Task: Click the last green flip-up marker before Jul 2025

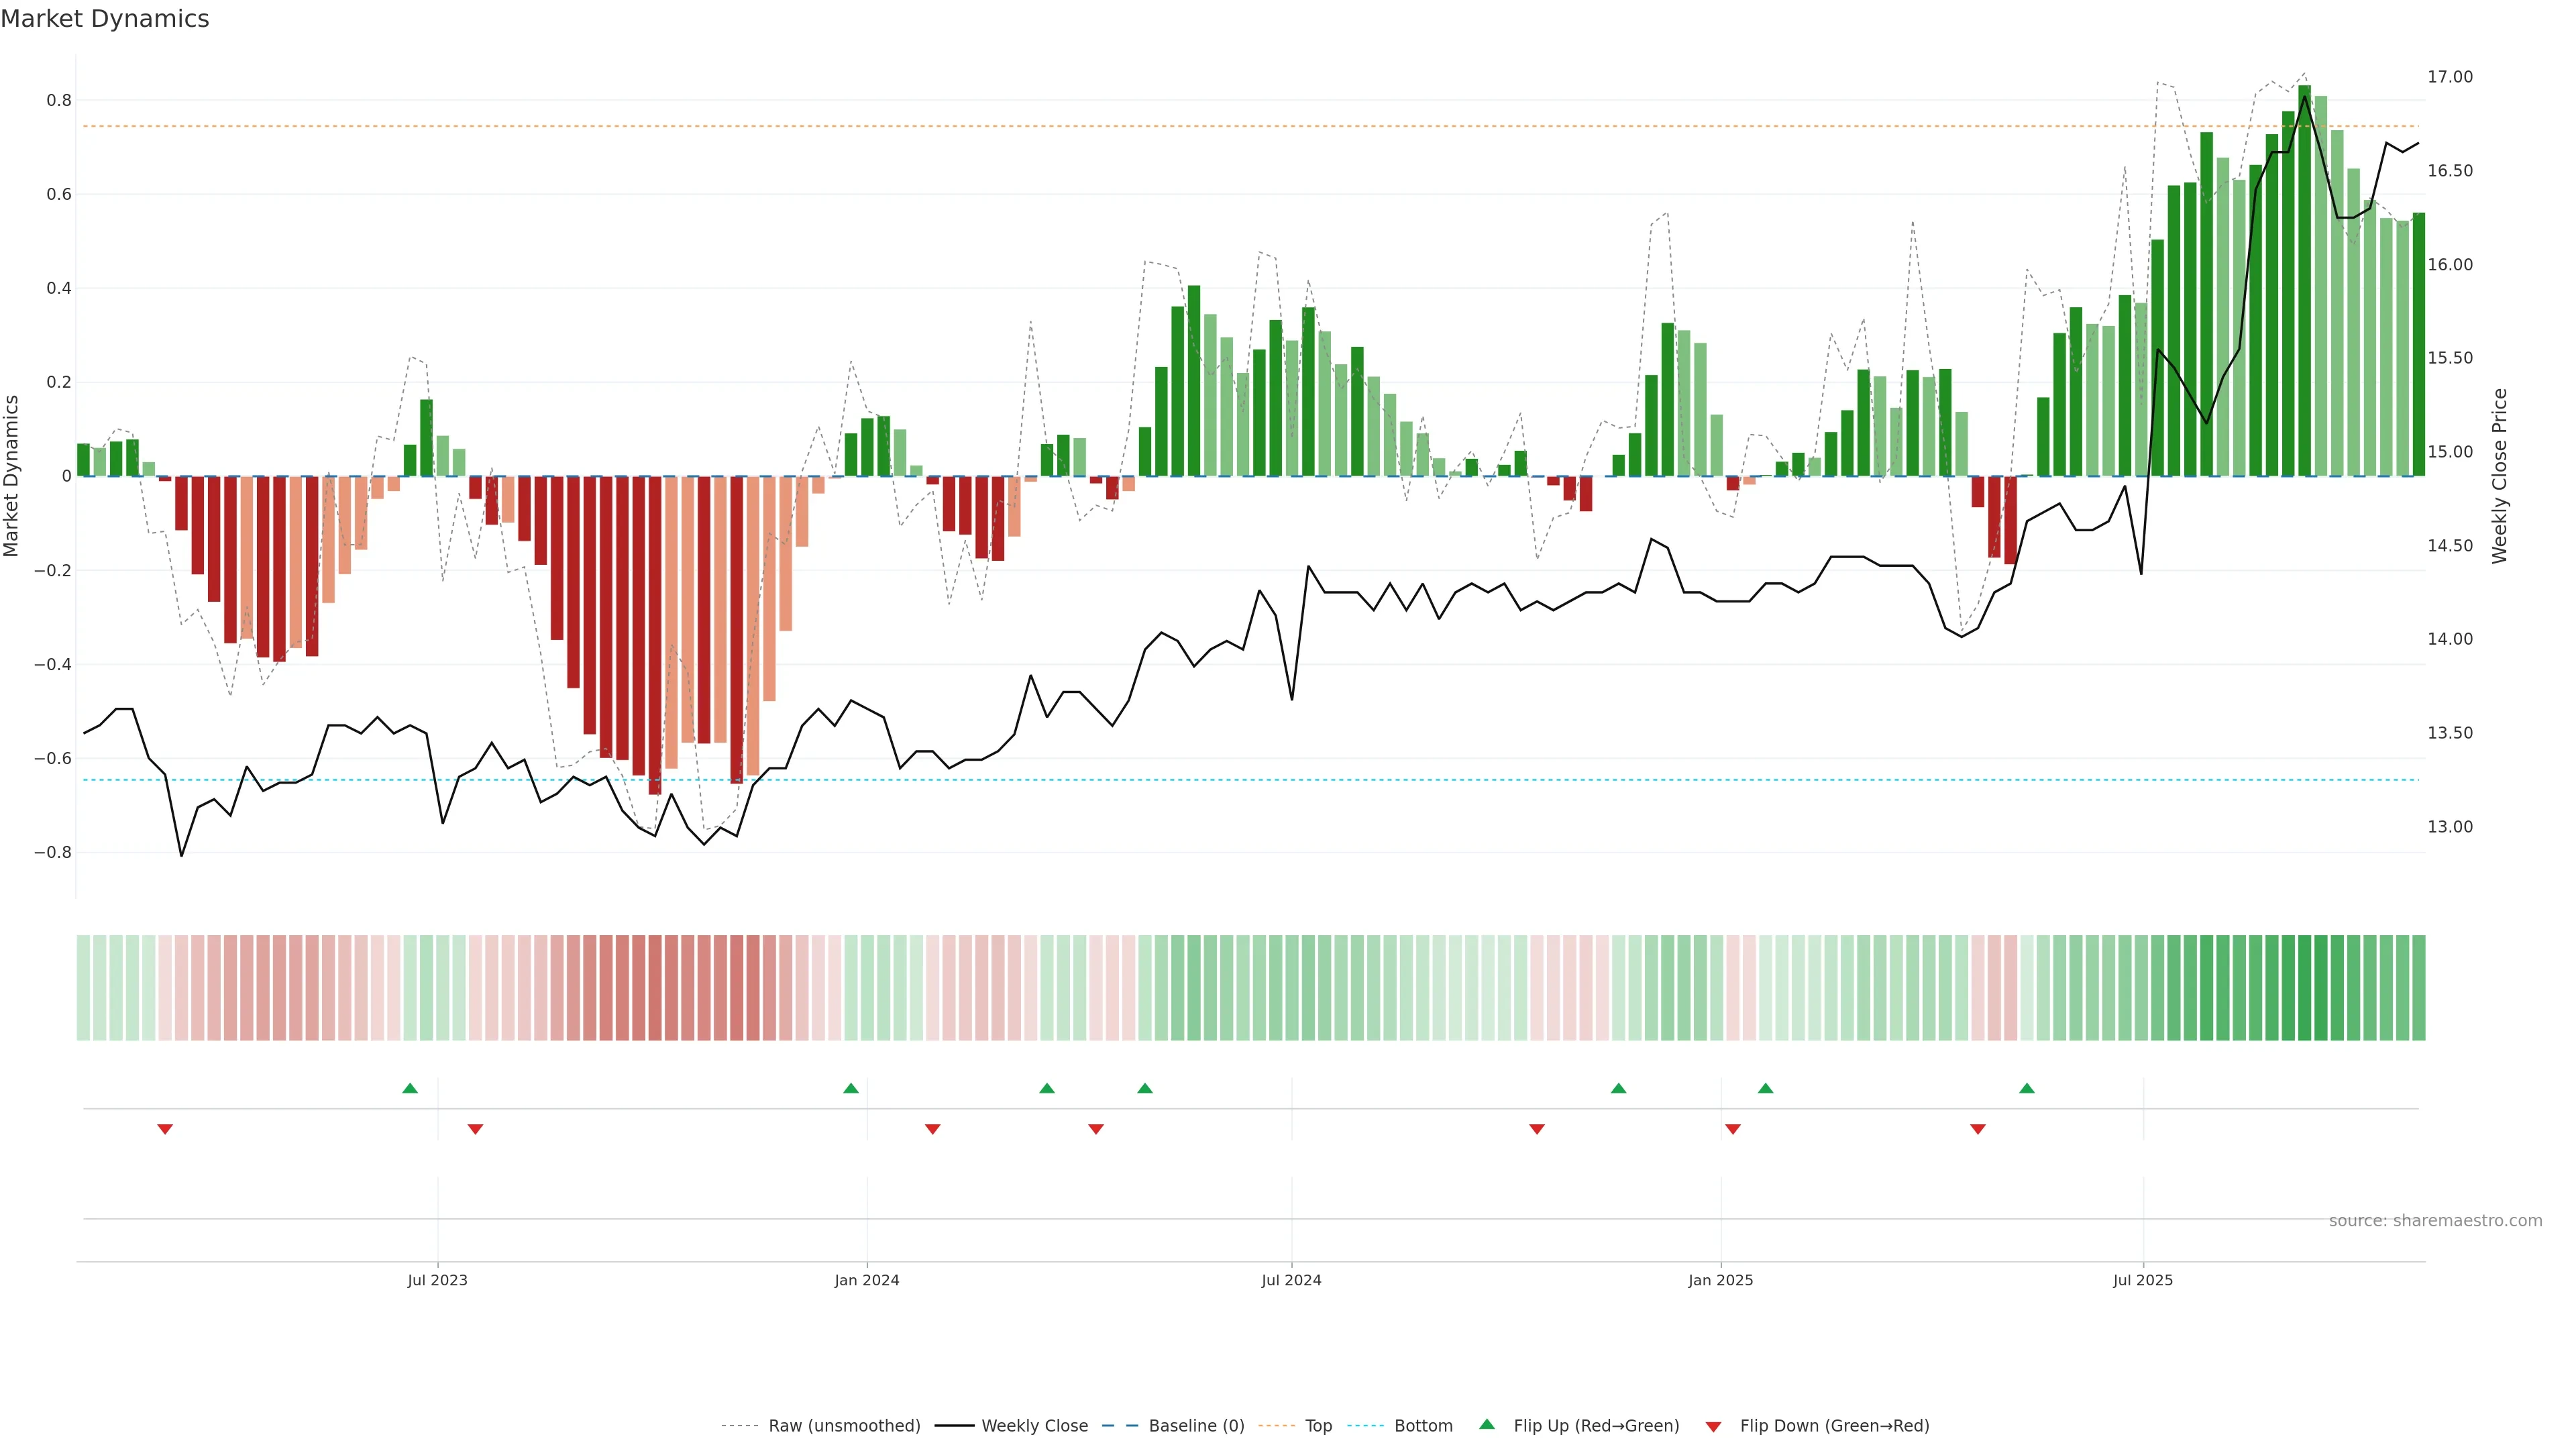Action: (x=2027, y=1088)
